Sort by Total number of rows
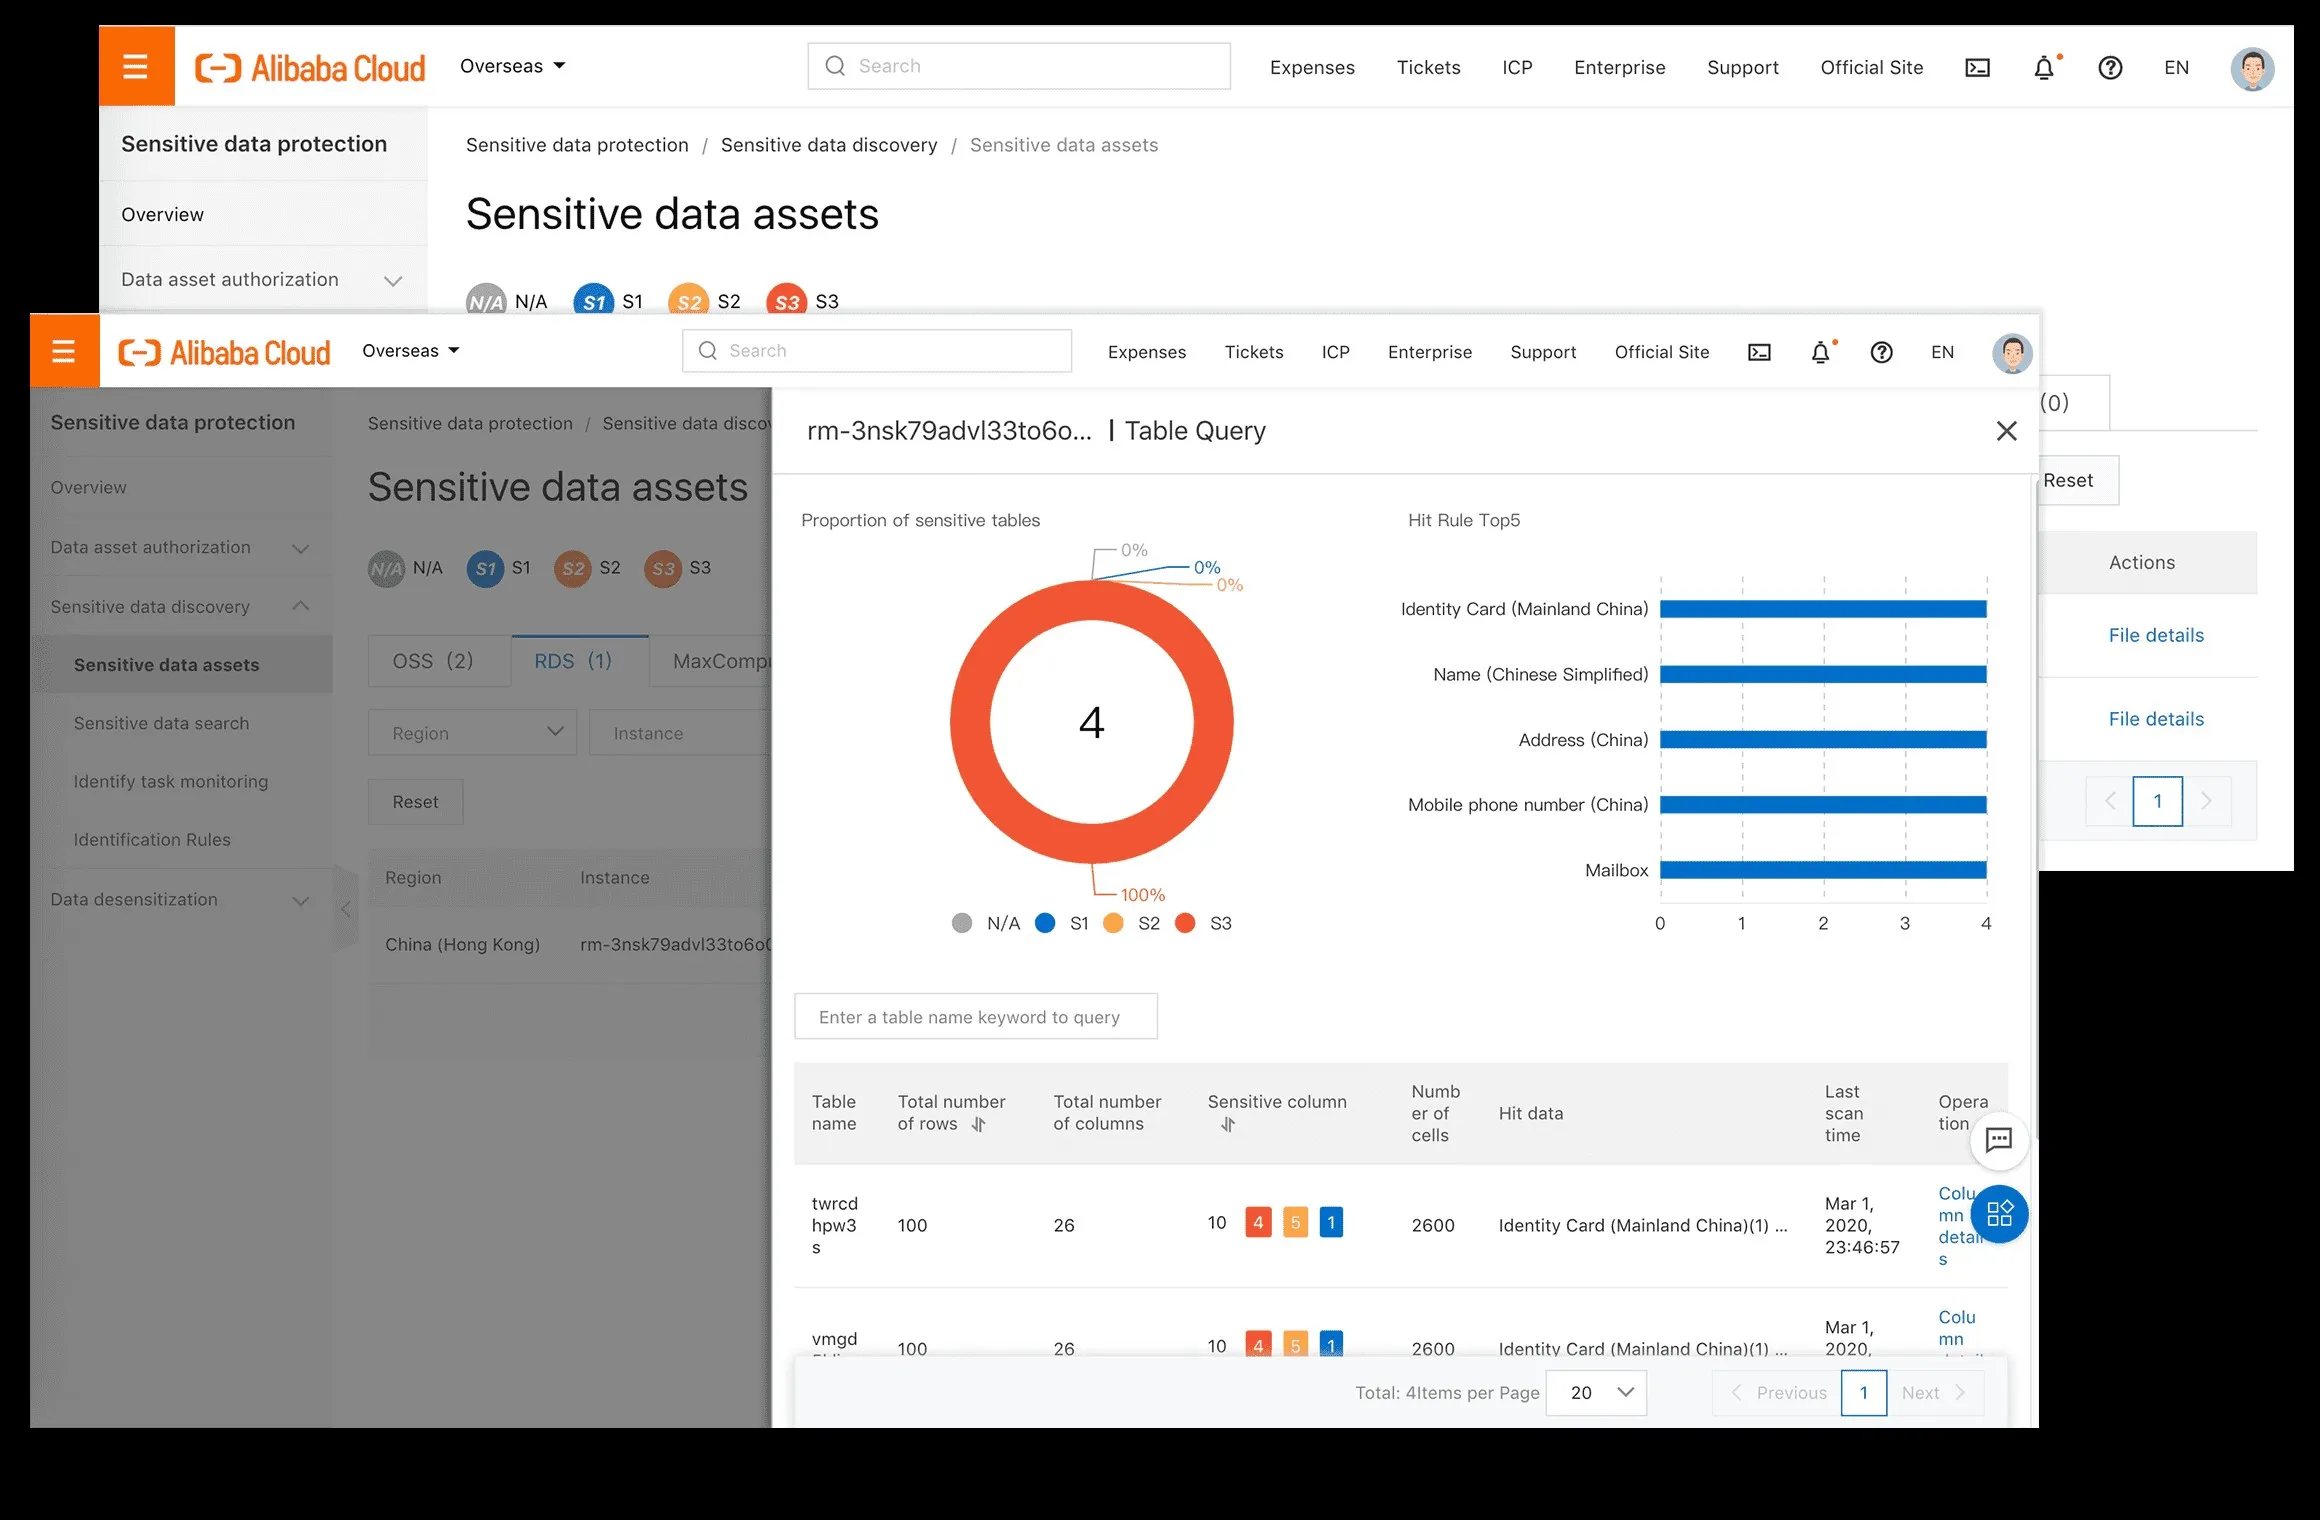2320x1520 pixels. [x=979, y=1124]
